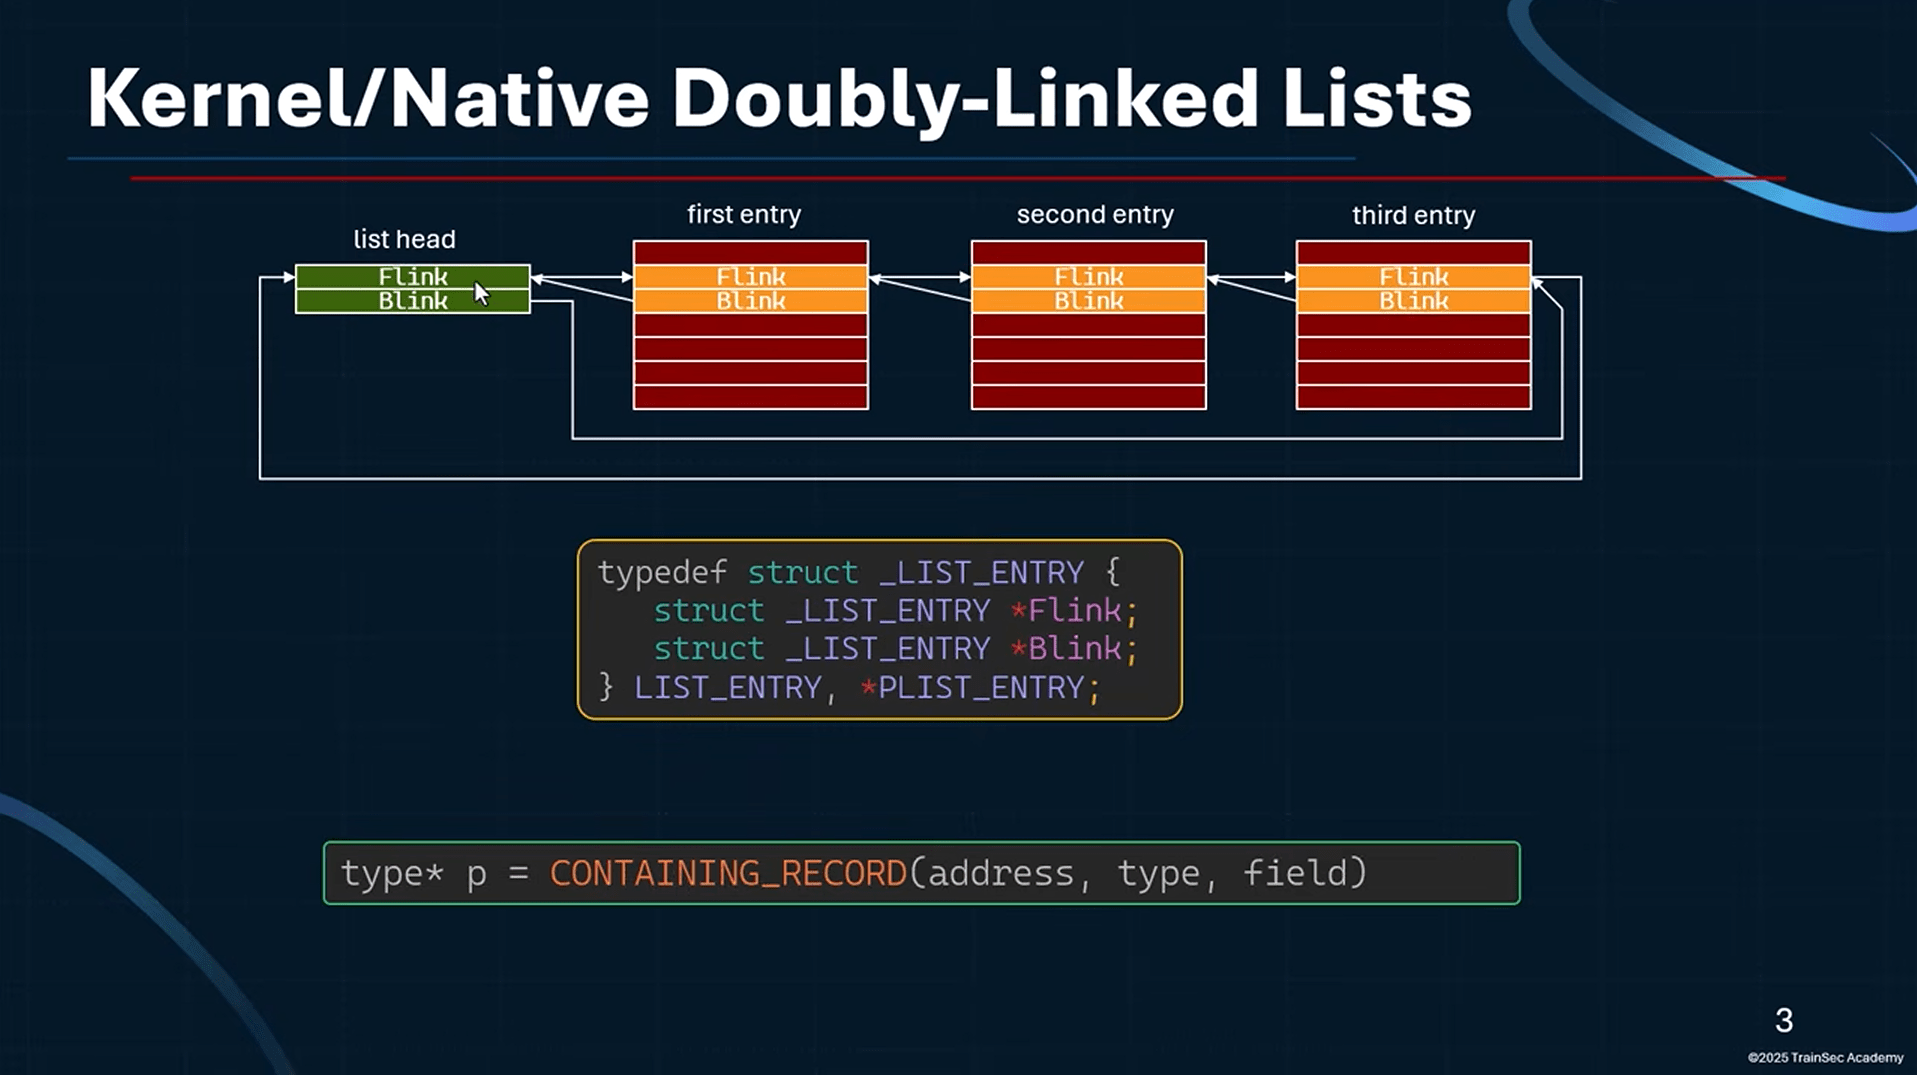Click the CONTAINING_RECORD macro text
Image resolution: width=1917 pixels, height=1075 pixels.
tap(727, 872)
